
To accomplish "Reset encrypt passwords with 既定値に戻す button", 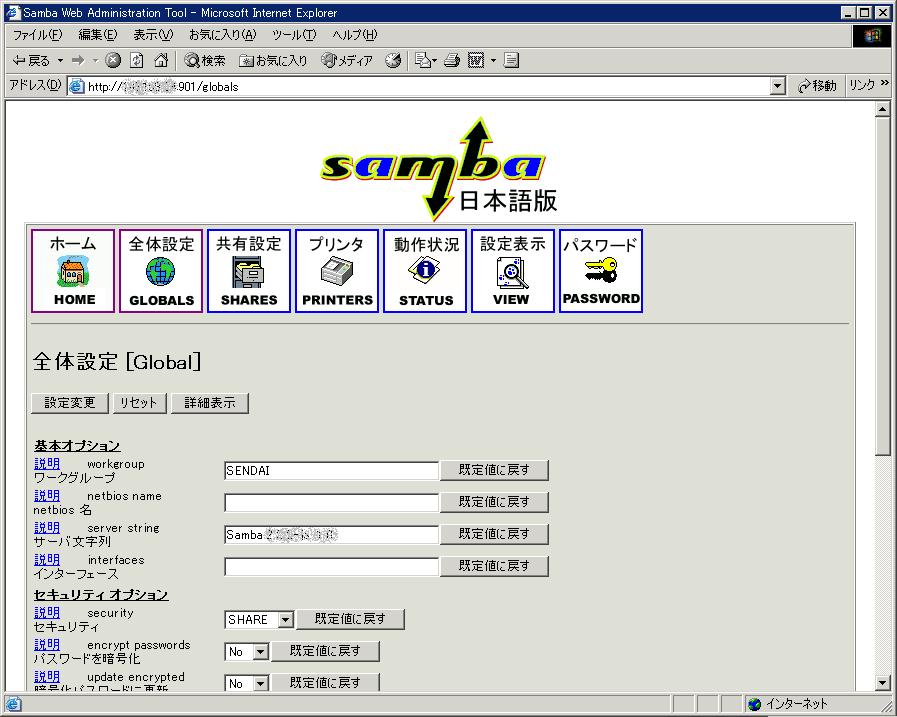I will 325,651.
